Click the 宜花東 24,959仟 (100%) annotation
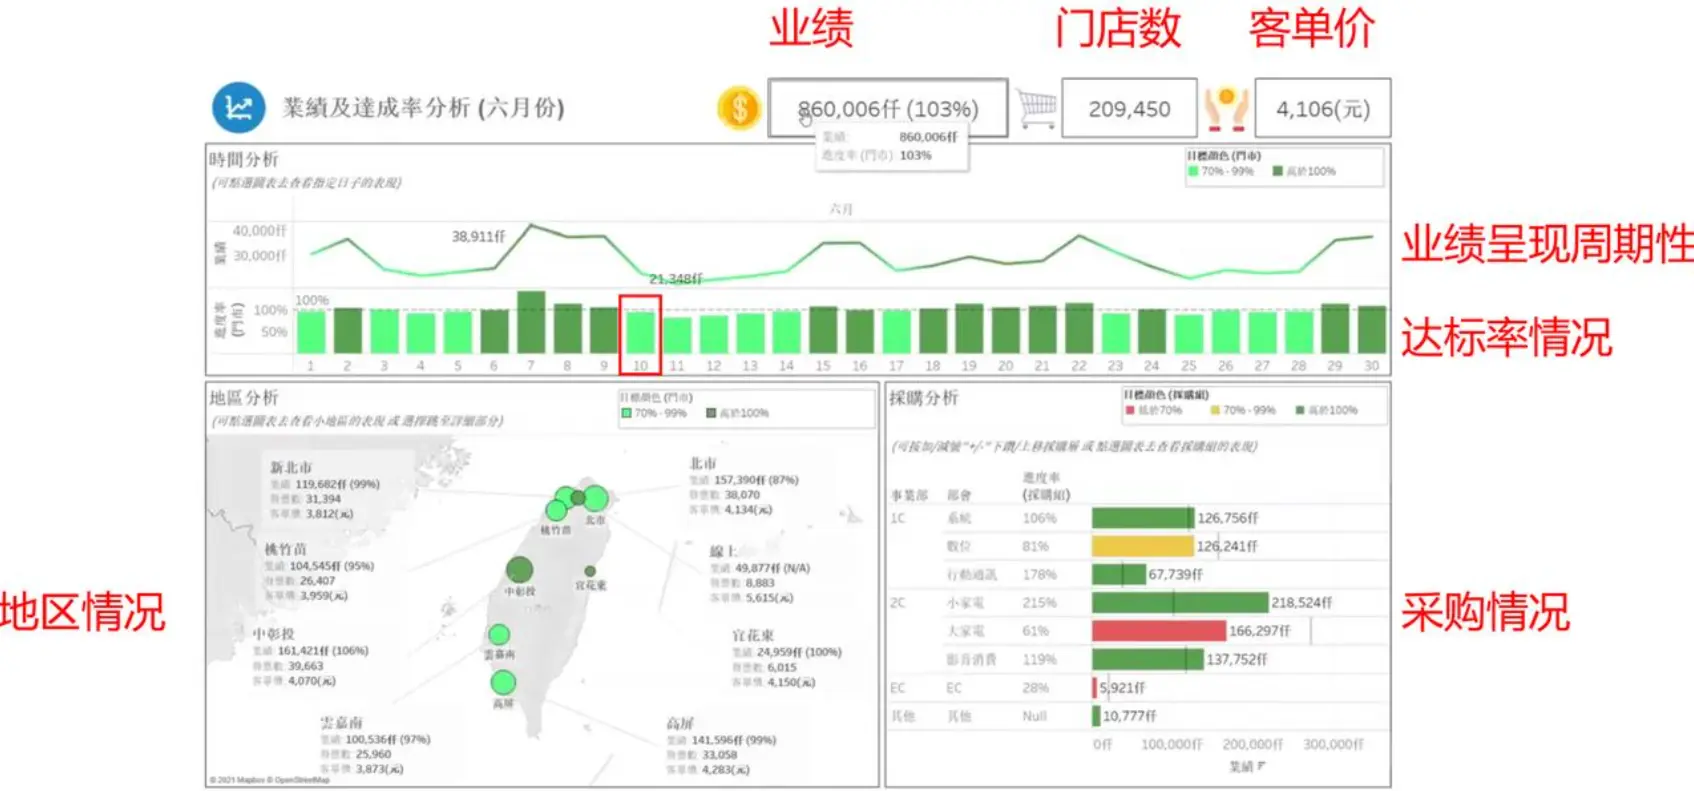1694x791 pixels. [x=787, y=658]
